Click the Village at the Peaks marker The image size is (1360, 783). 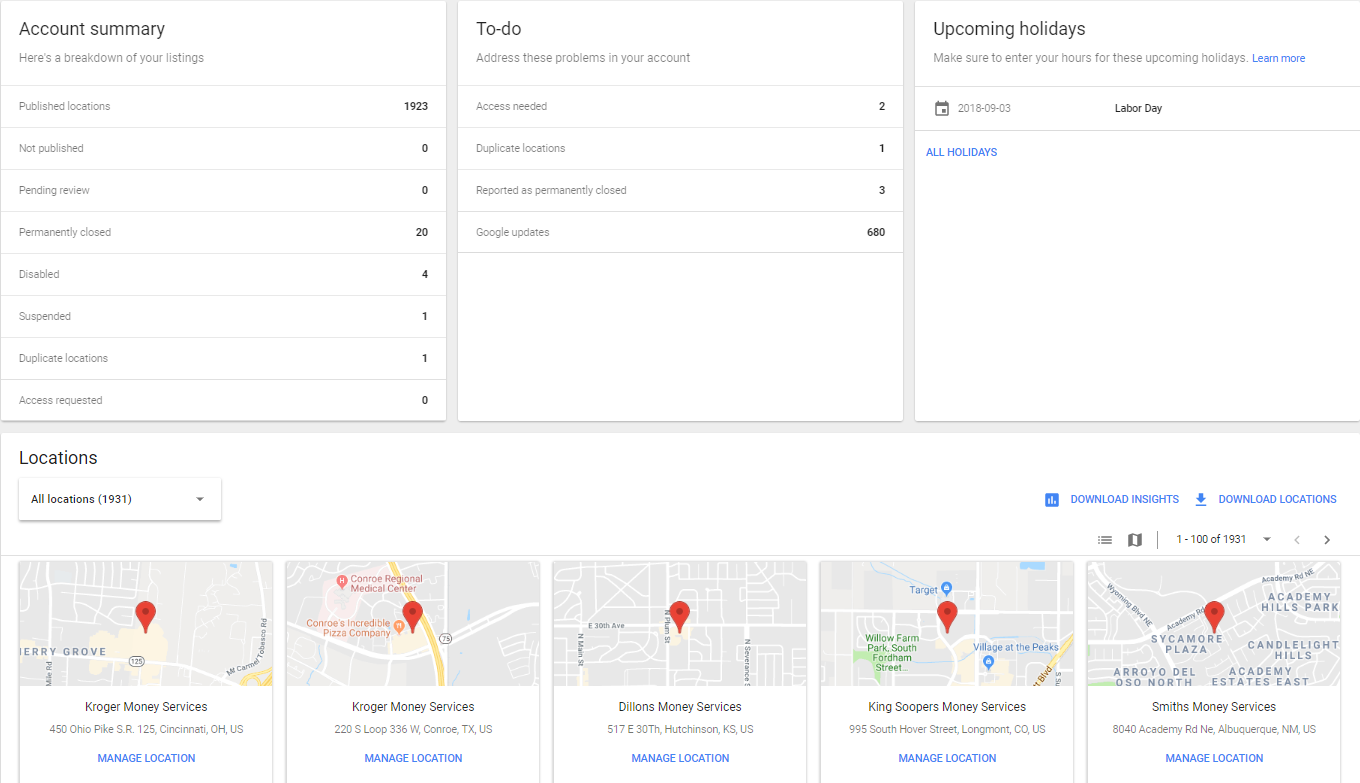[x=988, y=661]
